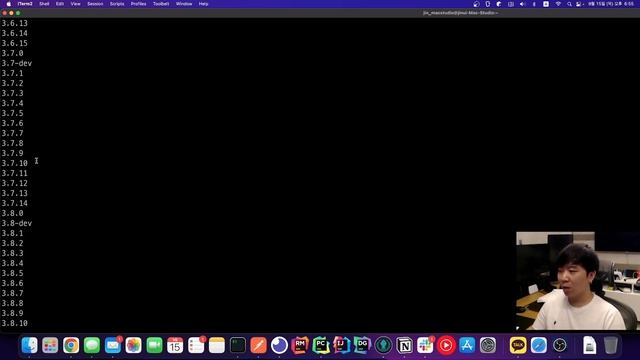This screenshot has height=360, width=640.
Task: Click the volume icon in menu bar
Action: point(522,4)
